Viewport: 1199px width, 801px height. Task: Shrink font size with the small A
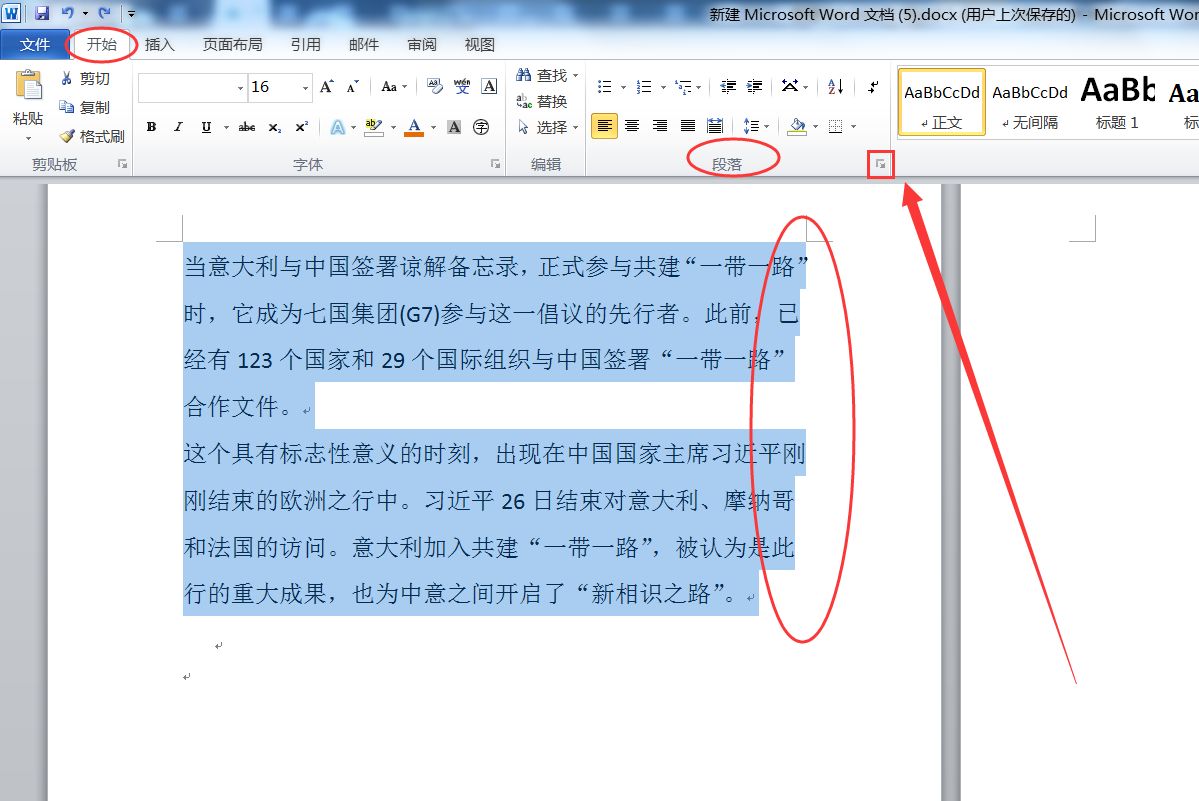click(353, 86)
